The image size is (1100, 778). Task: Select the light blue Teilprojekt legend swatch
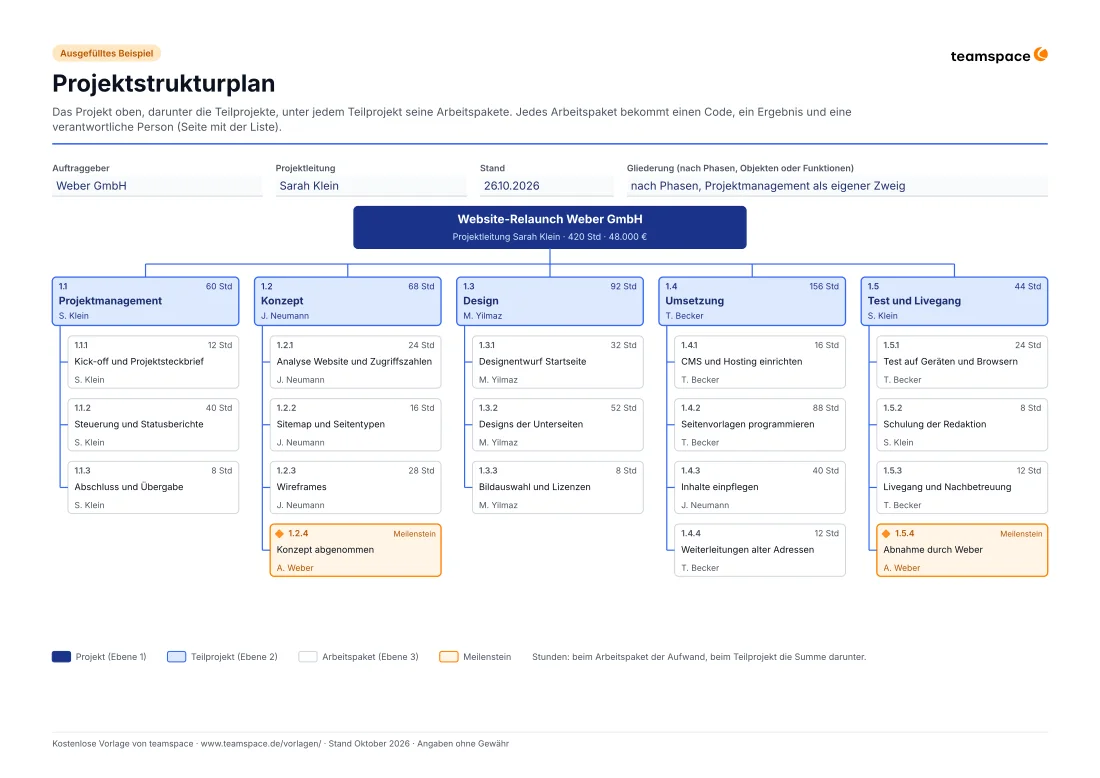177,657
